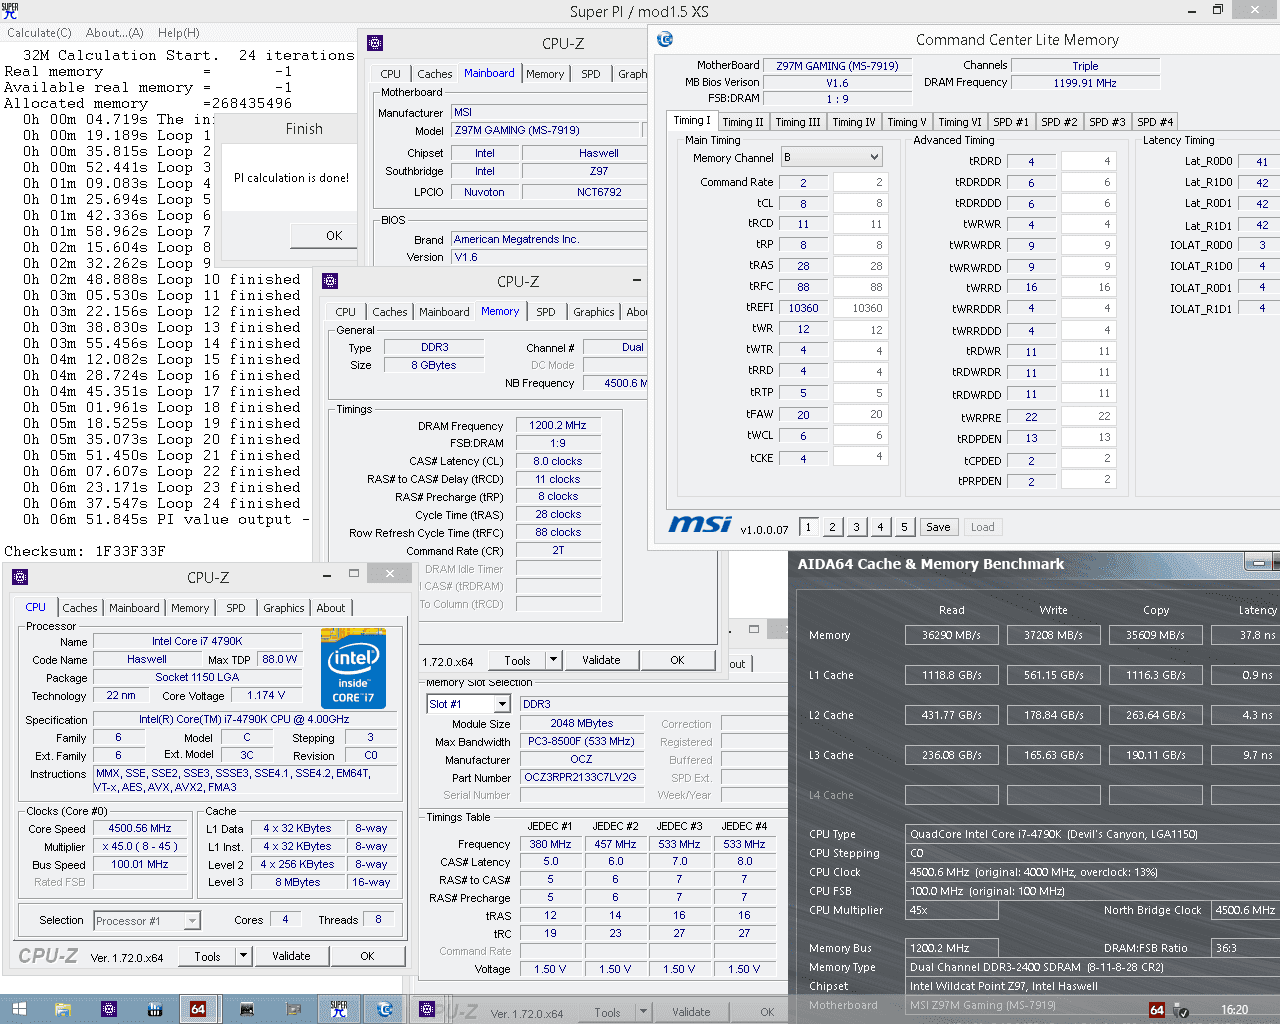The width and height of the screenshot is (1280, 1024).
Task: Open the Memory Channel dropdown
Action: pos(832,157)
